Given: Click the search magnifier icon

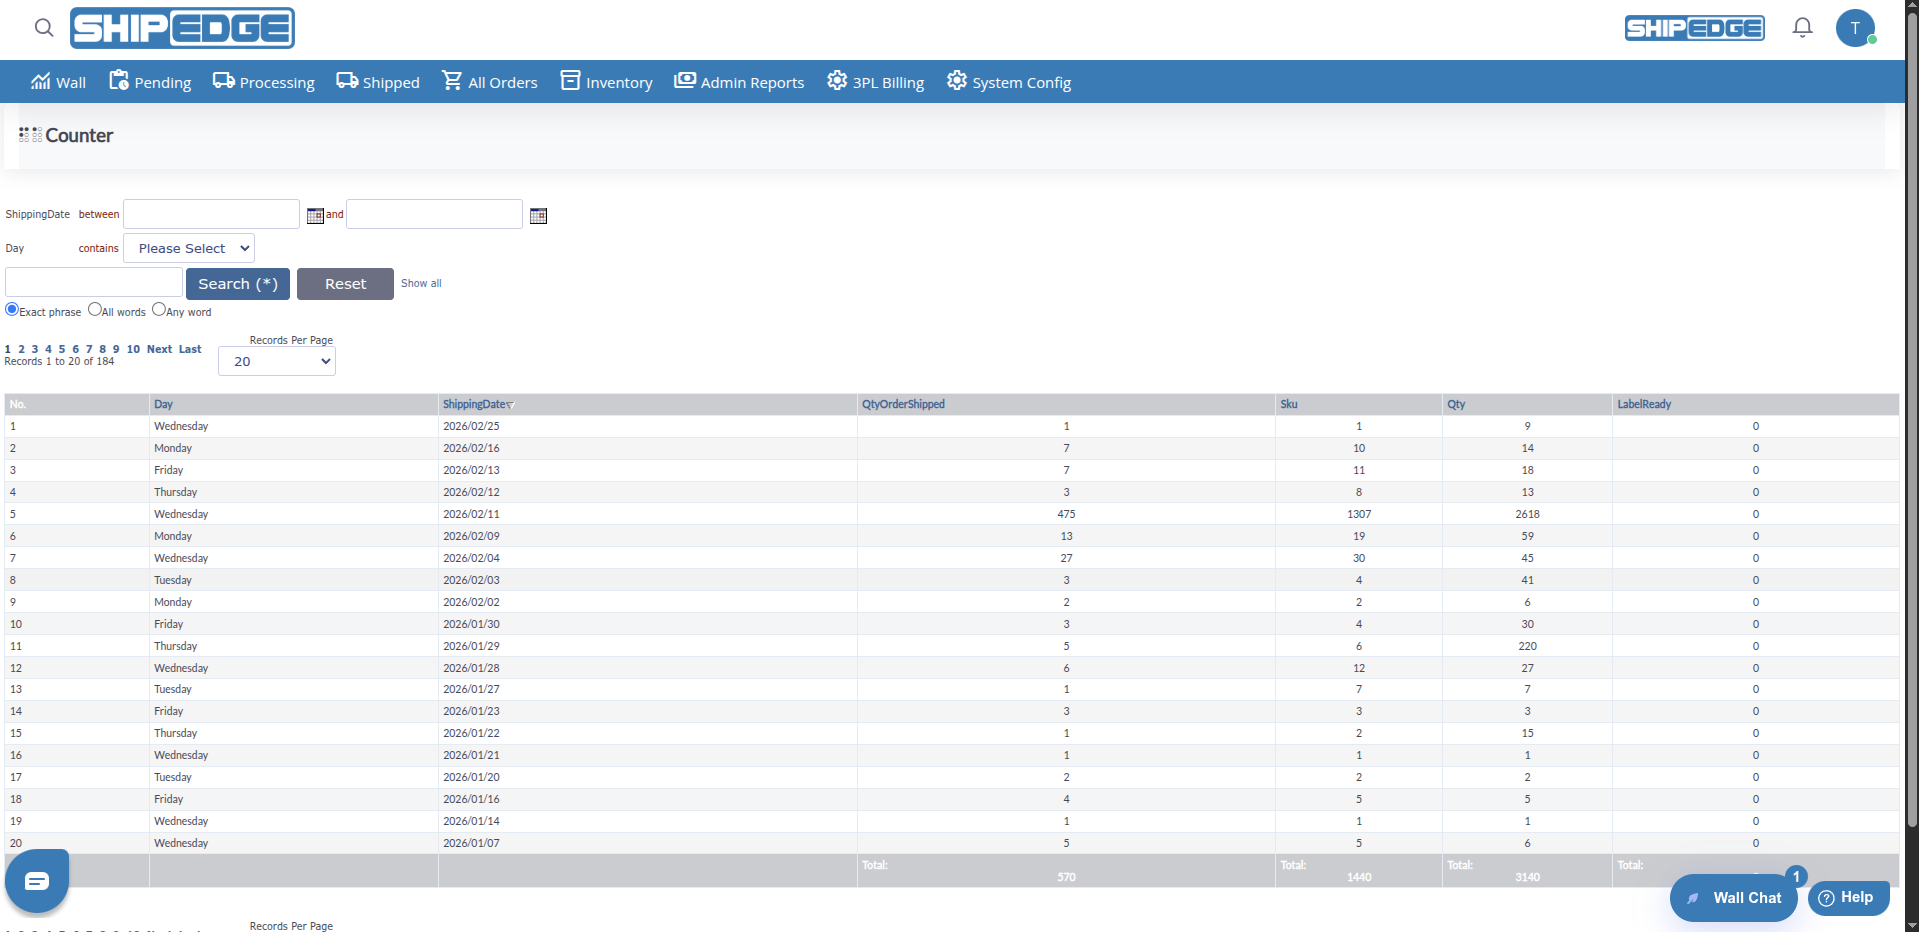Looking at the screenshot, I should point(44,27).
